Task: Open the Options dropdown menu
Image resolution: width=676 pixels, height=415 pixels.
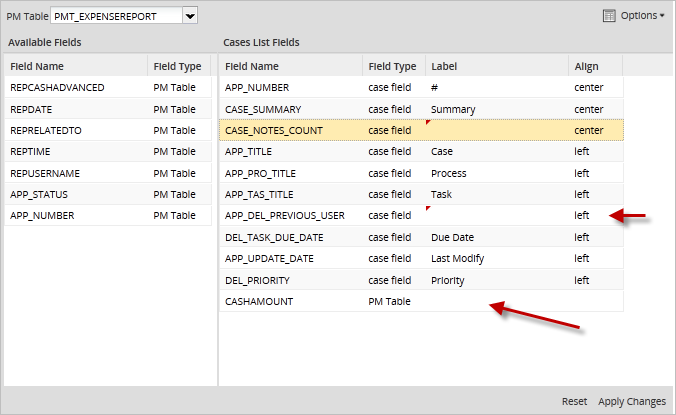Action: pos(641,15)
